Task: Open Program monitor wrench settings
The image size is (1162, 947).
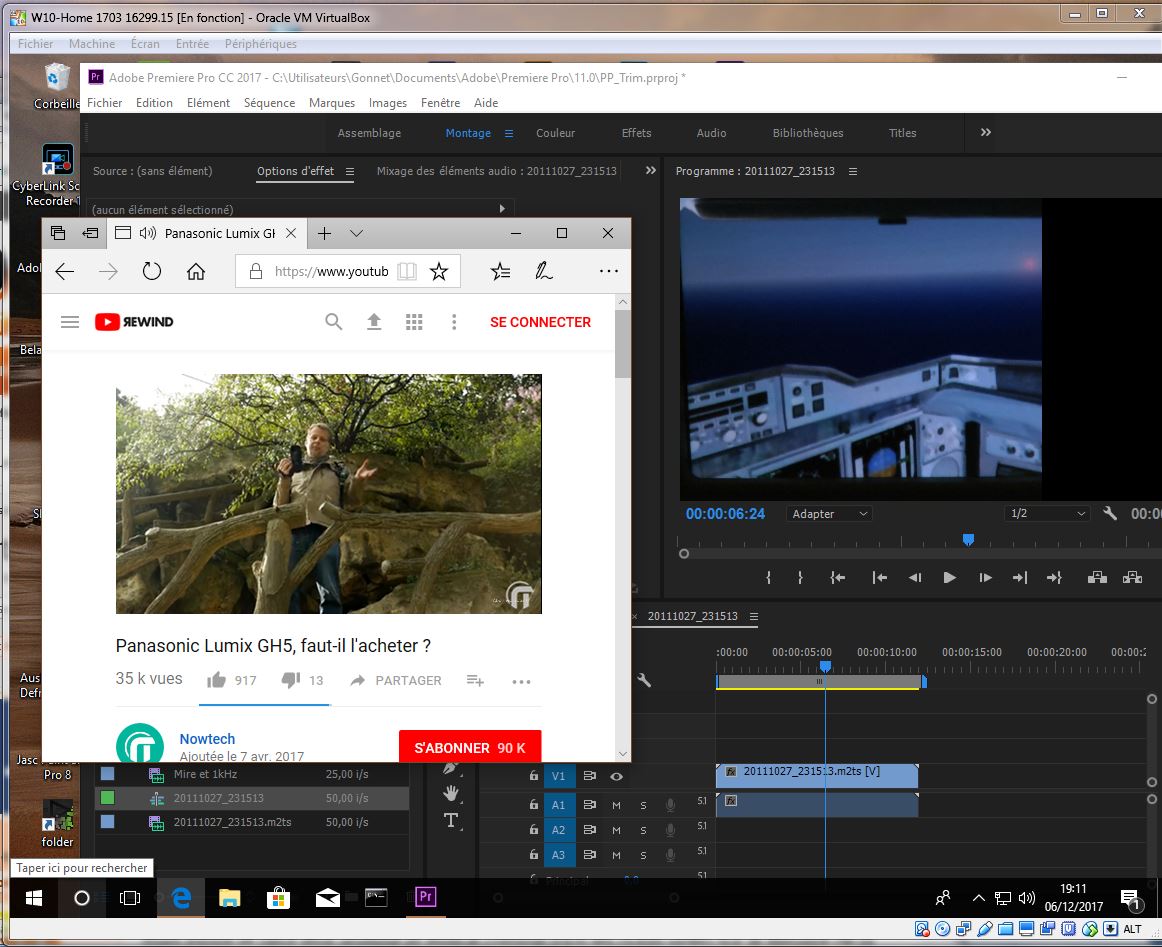Action: click(1110, 514)
